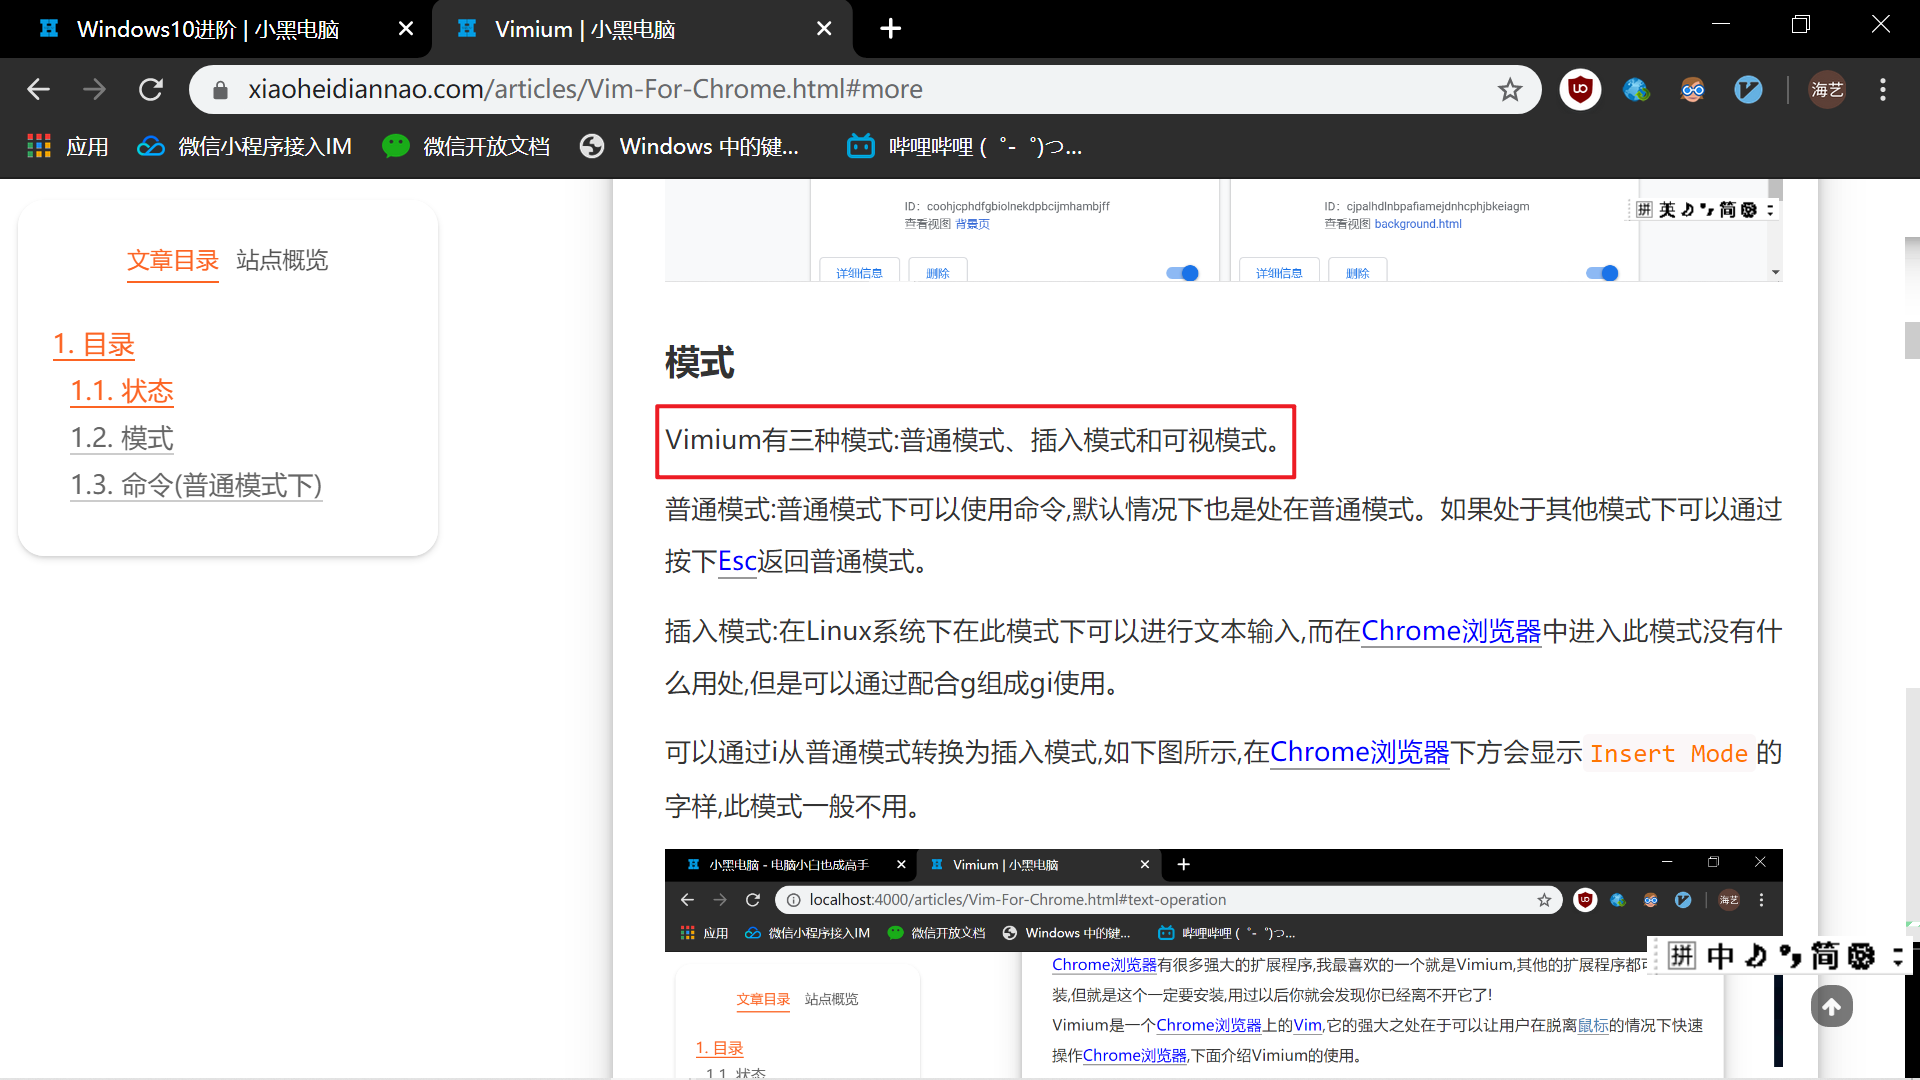The height and width of the screenshot is (1080, 1920).
Task: Toggle the 简 simplified/traditional IME icon
Action: (x=1825, y=957)
